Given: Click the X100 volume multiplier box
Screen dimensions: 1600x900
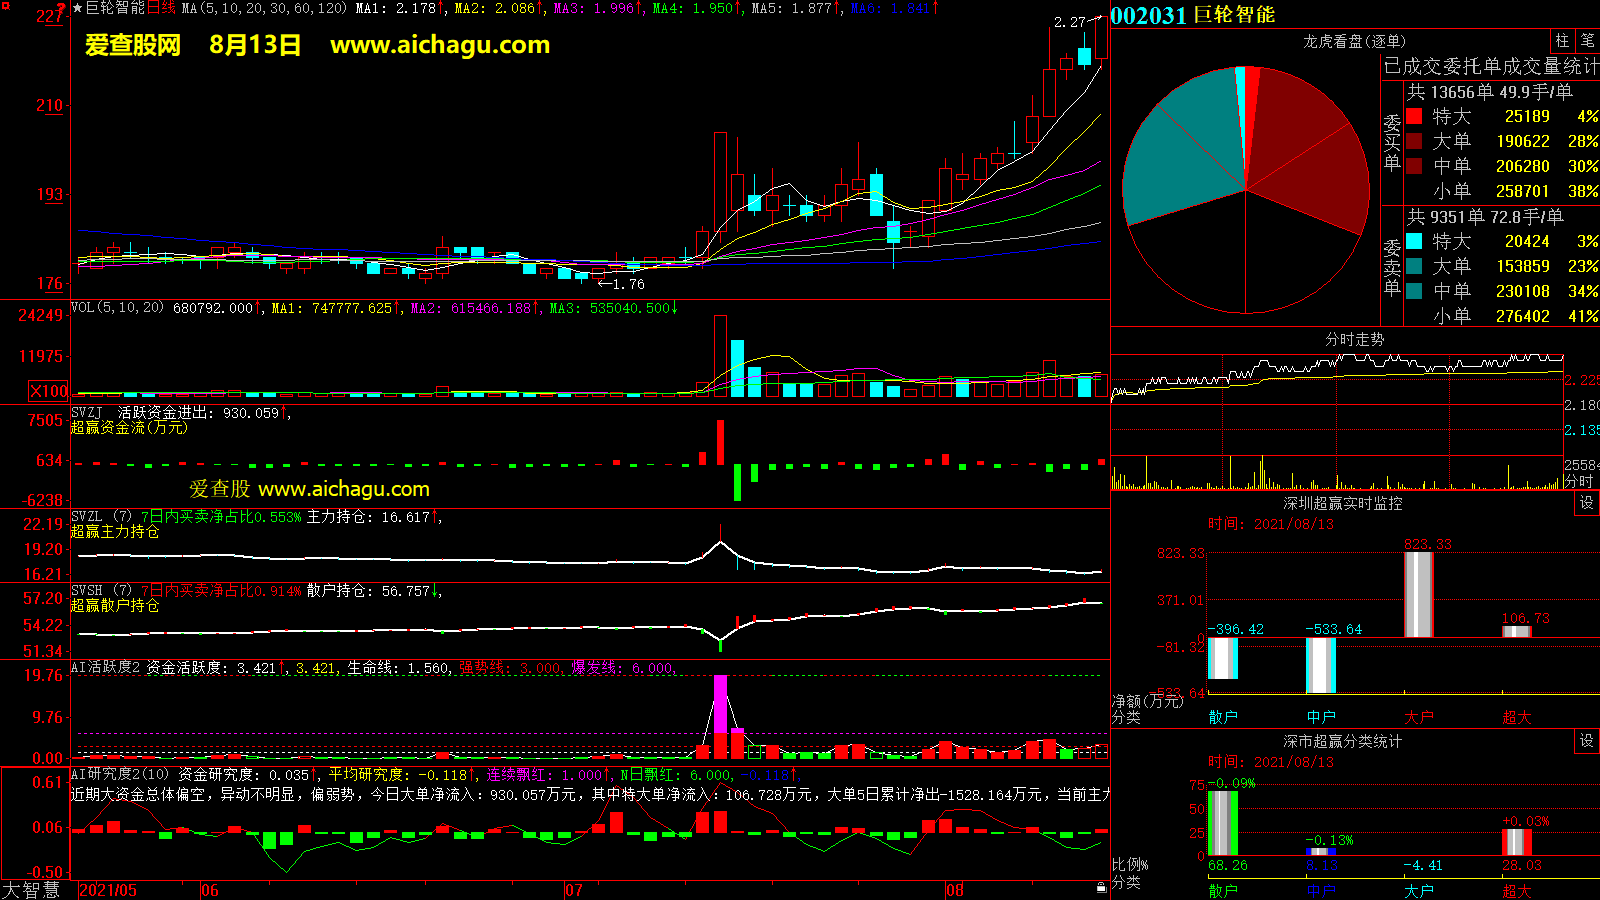Looking at the screenshot, I should [49, 391].
